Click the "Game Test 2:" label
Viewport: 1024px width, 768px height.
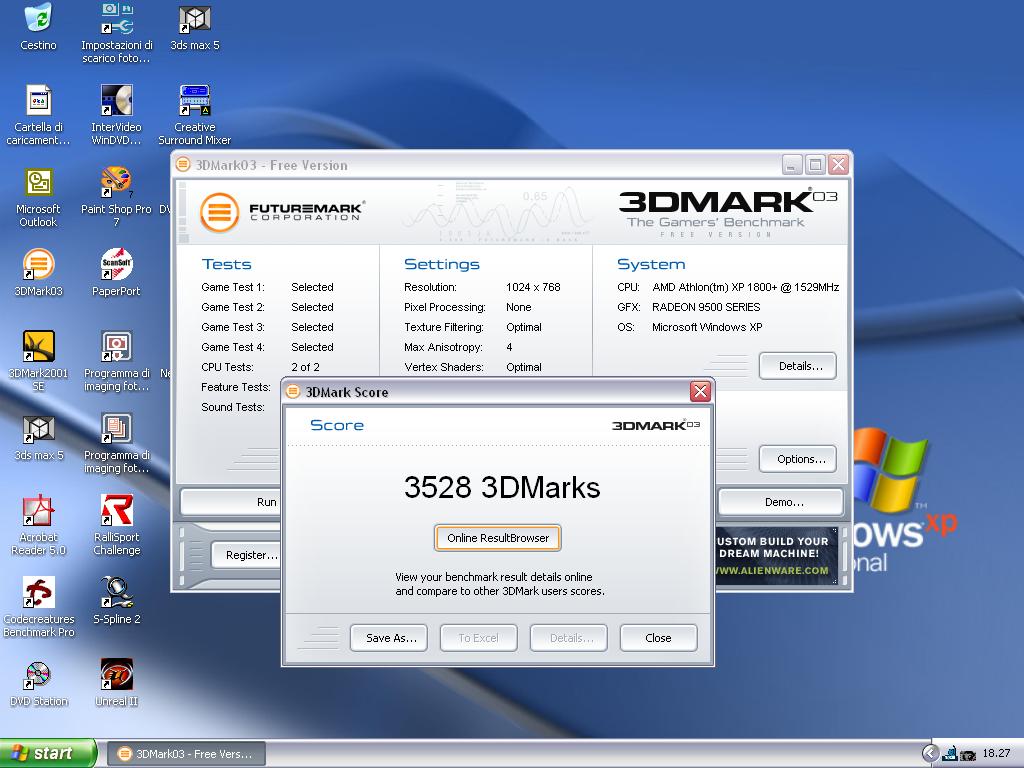[233, 307]
